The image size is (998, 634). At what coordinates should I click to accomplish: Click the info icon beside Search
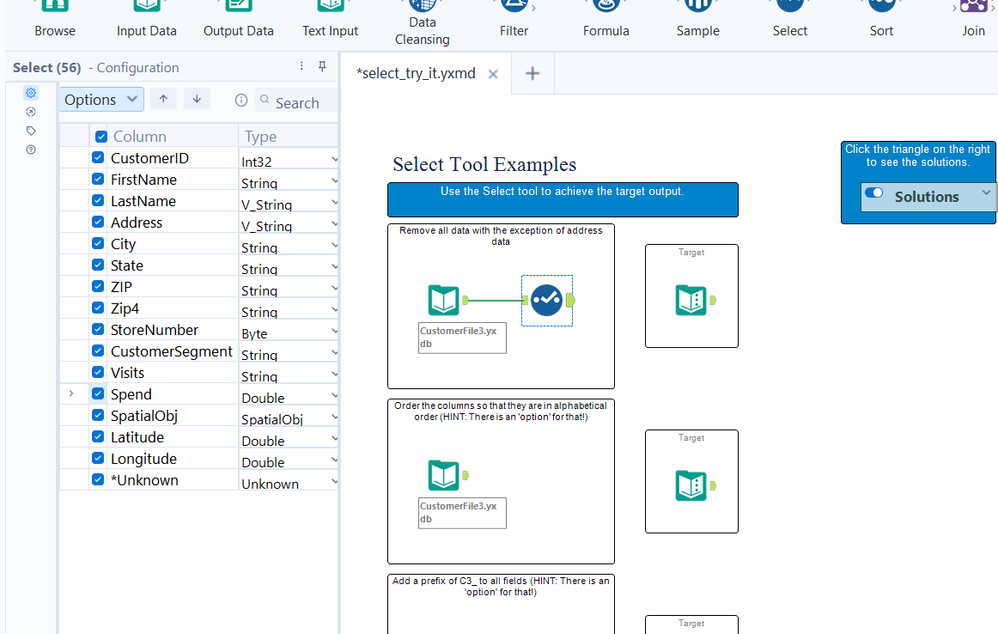point(241,100)
